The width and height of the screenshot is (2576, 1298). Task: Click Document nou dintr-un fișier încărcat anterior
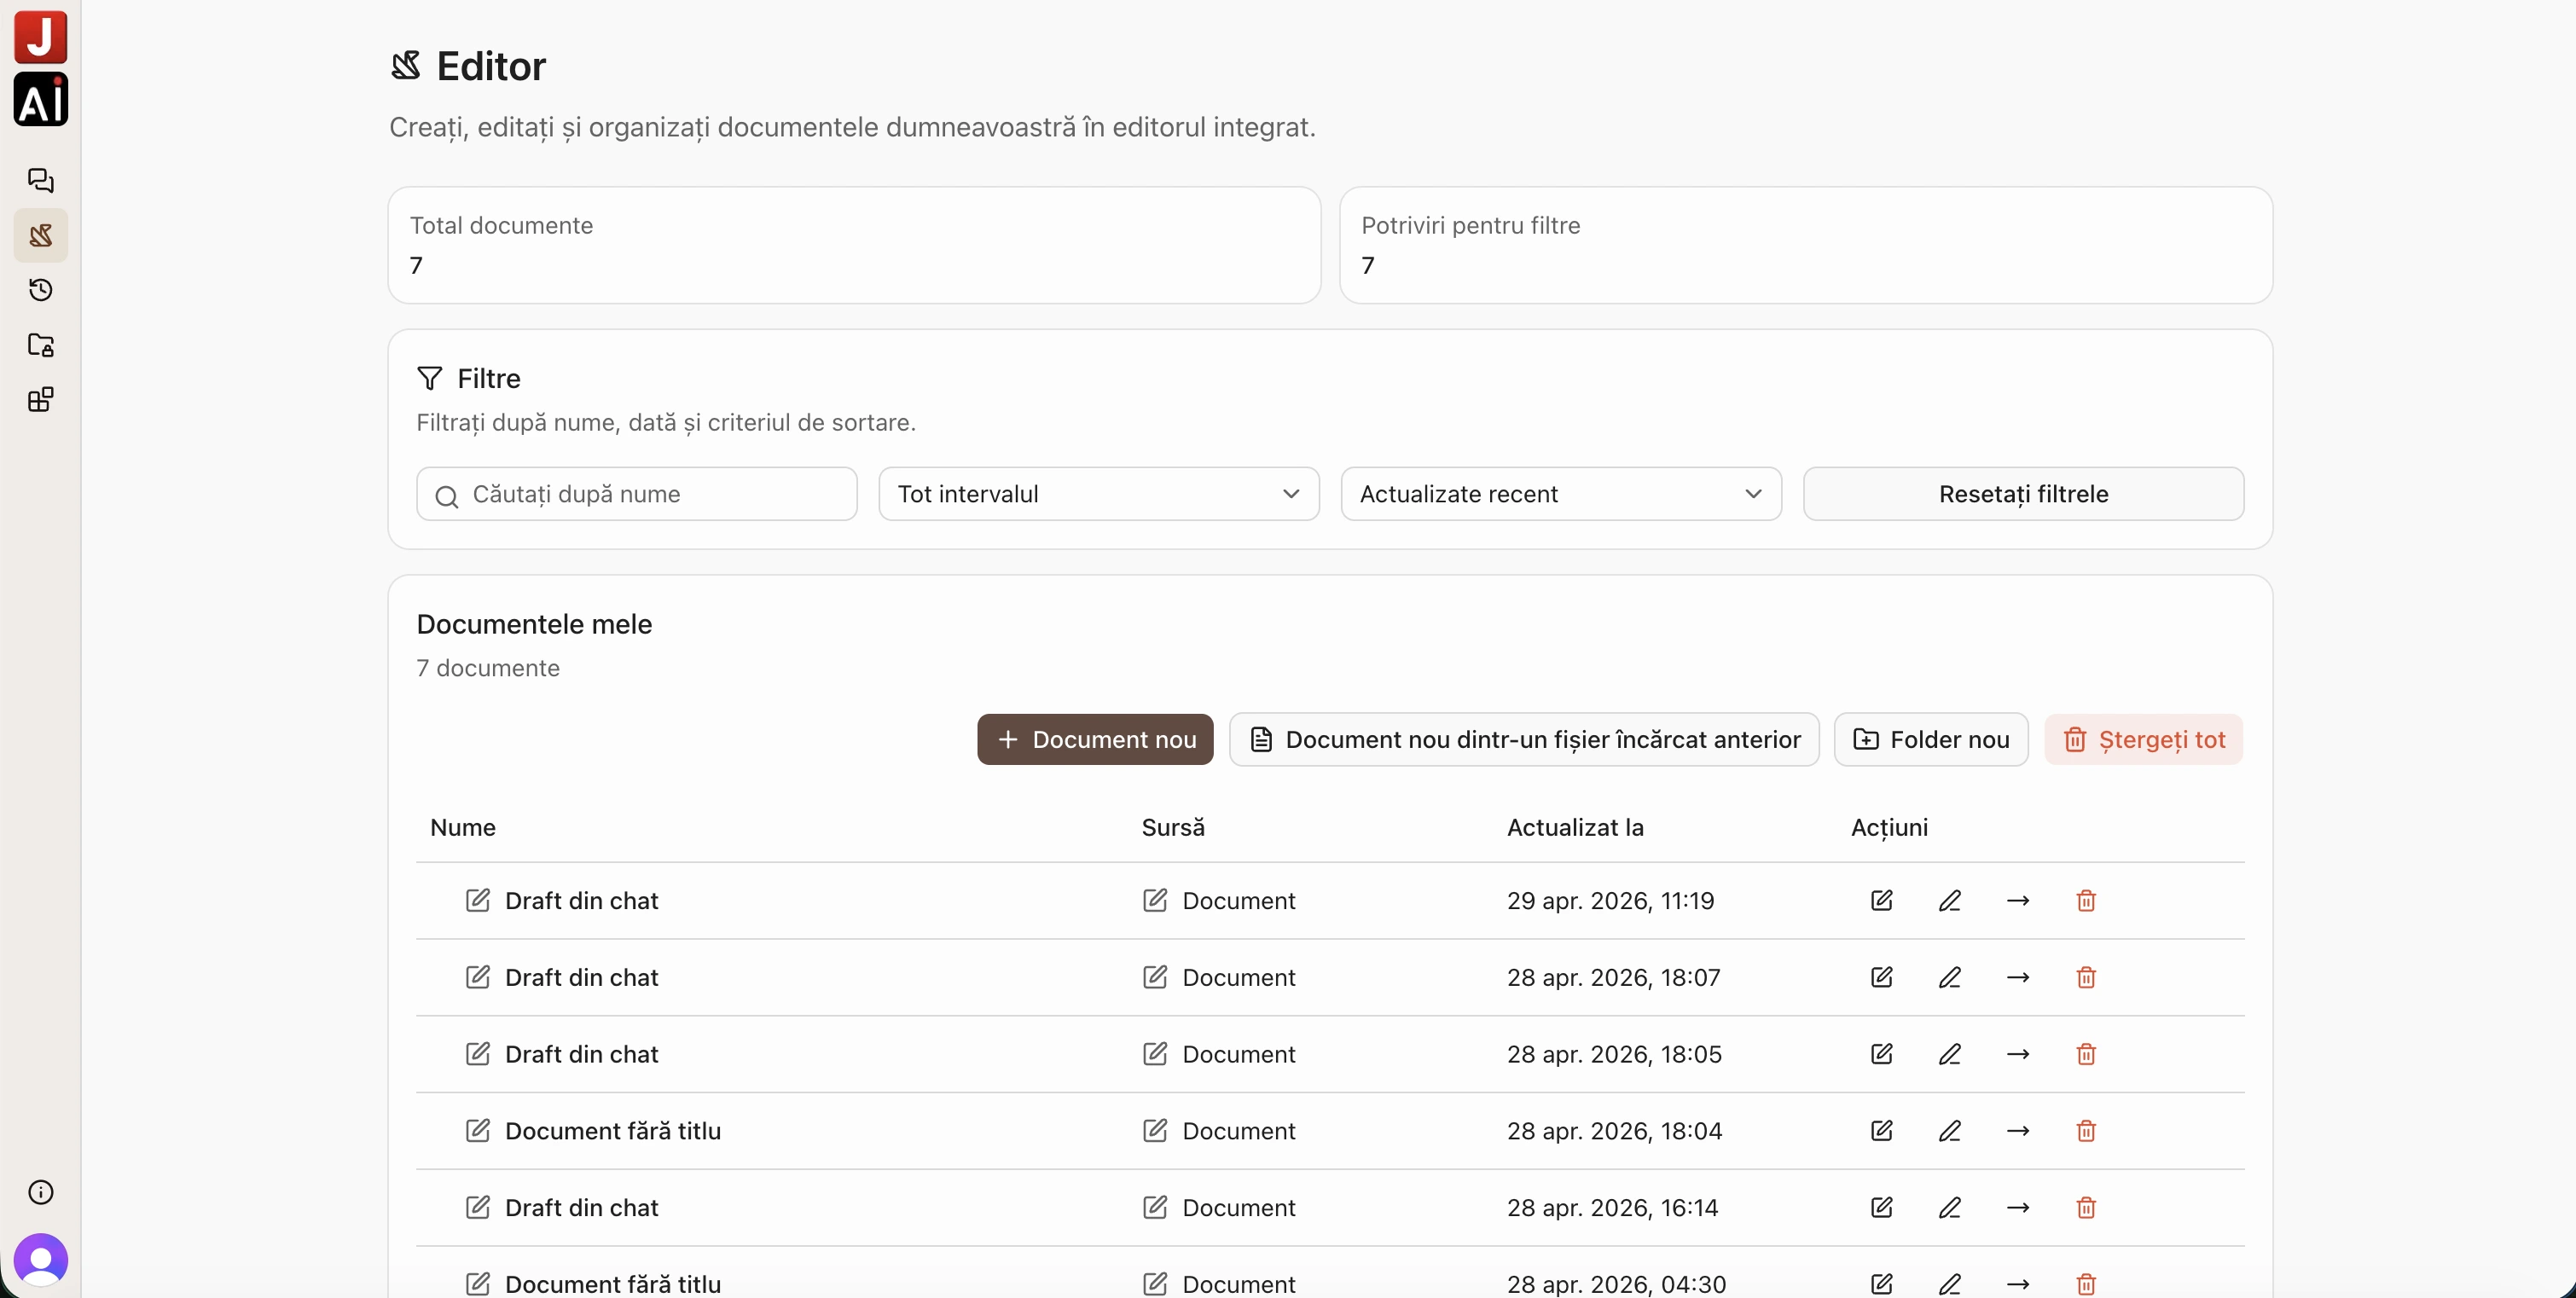coord(1524,739)
